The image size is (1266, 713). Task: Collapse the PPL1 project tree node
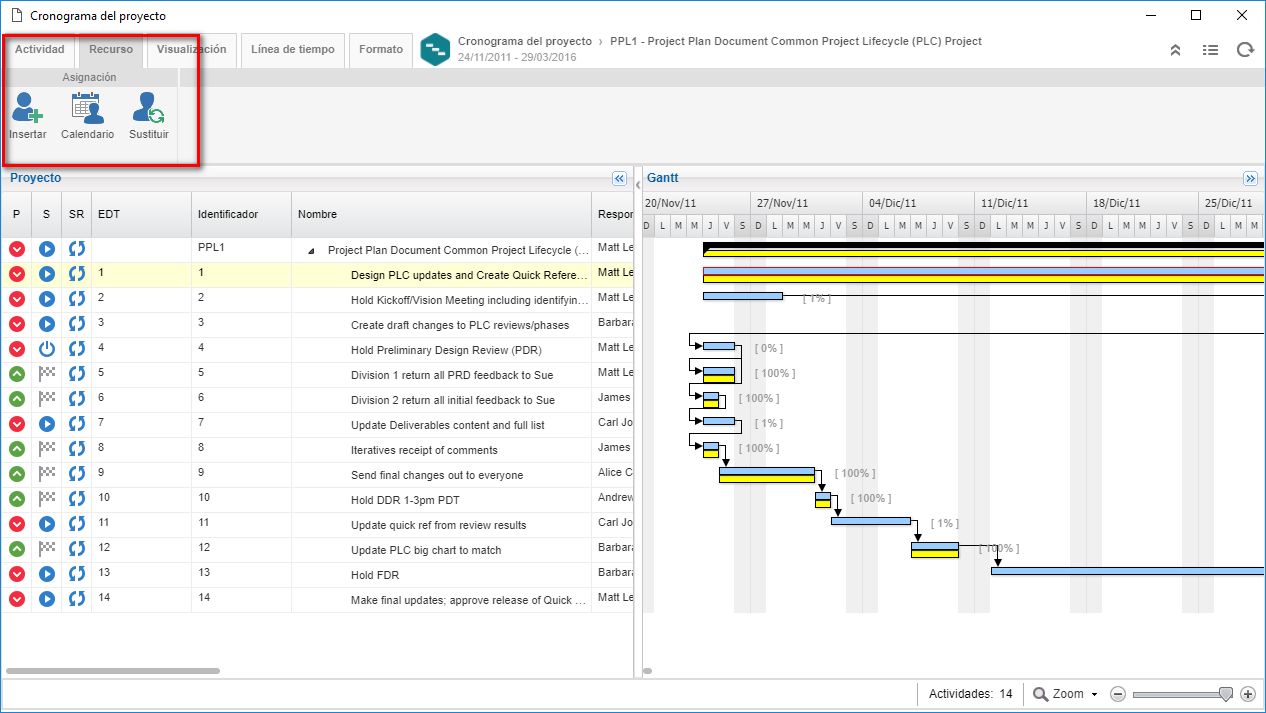[310, 251]
